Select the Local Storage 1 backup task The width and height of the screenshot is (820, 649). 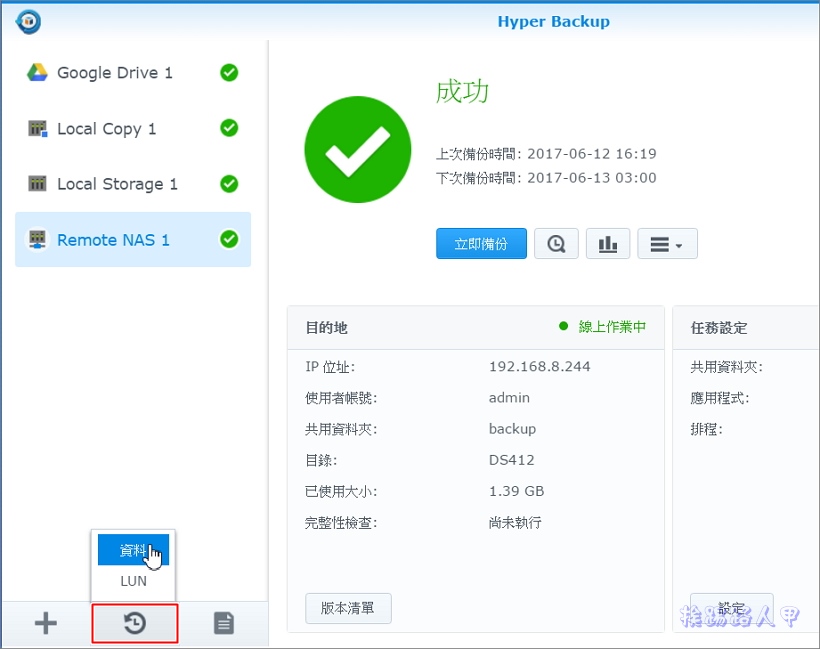coord(133,184)
